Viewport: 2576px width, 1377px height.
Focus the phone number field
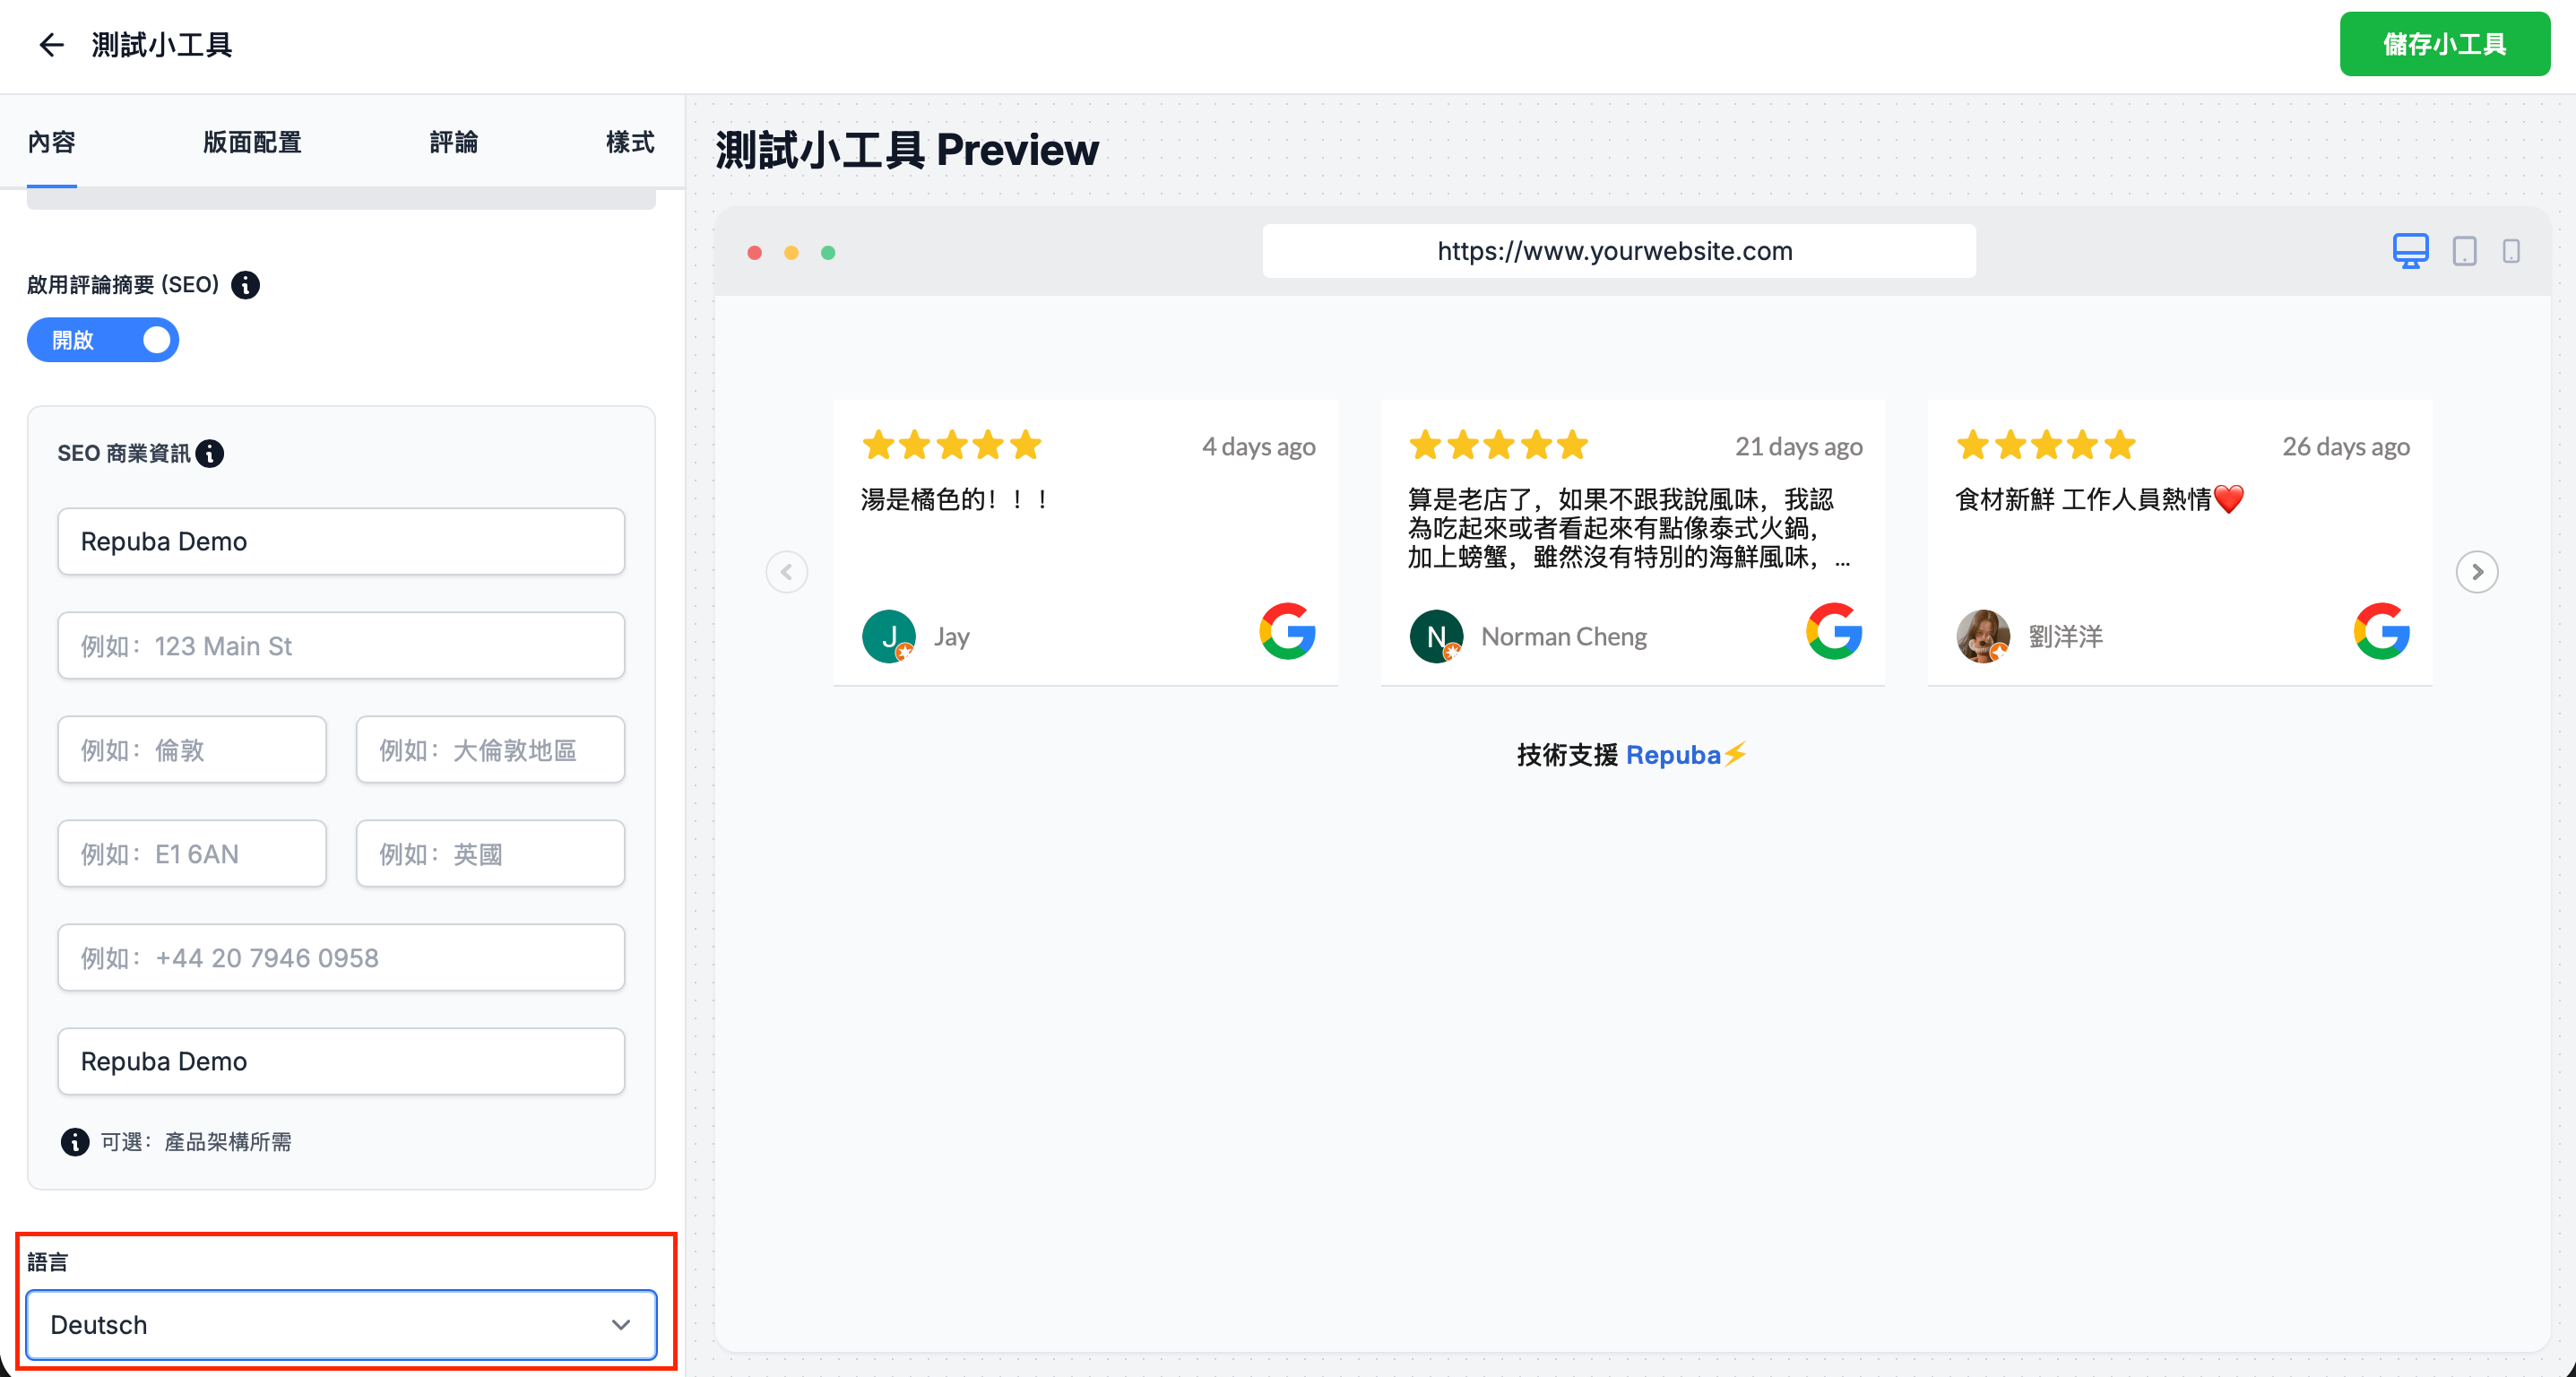pos(341,958)
